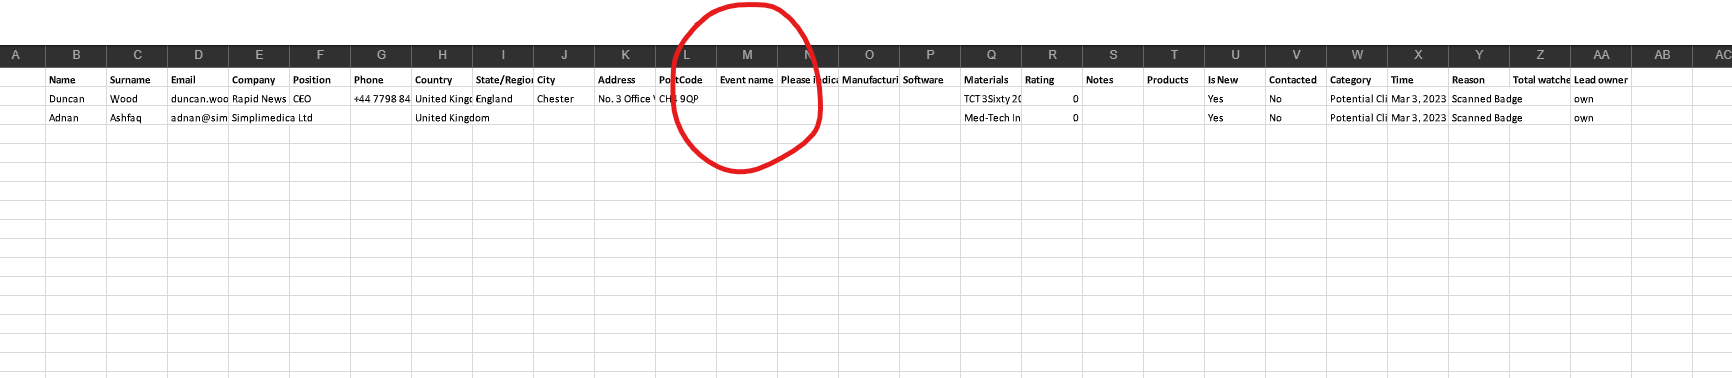This screenshot has width=1732, height=378.
Task: Click the 'Position' header cell
Action: tap(320, 79)
